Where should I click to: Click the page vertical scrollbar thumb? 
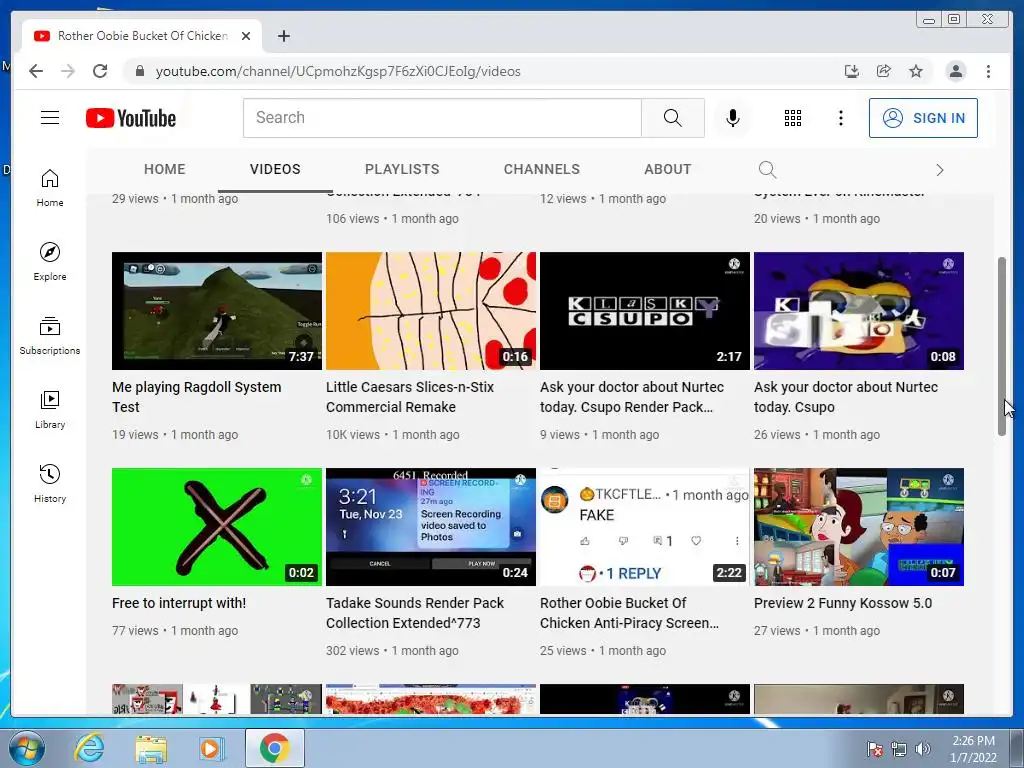point(1002,346)
